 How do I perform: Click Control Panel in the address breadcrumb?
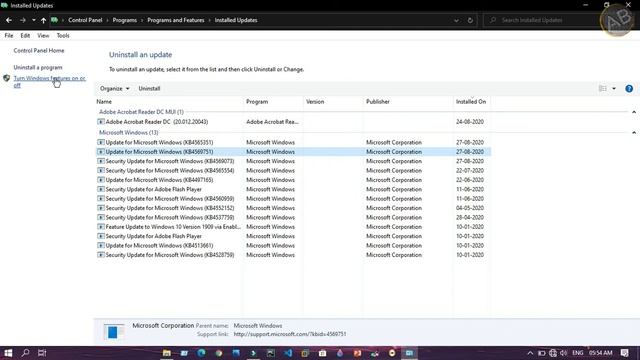click(85, 20)
